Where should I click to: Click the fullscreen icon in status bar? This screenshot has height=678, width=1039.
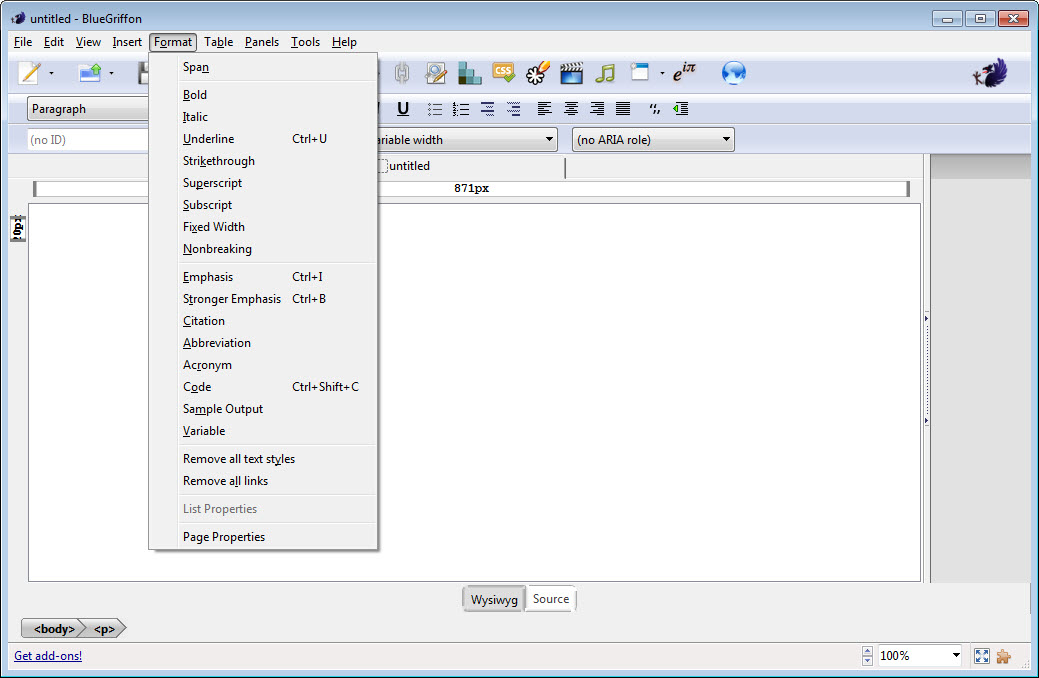click(981, 656)
